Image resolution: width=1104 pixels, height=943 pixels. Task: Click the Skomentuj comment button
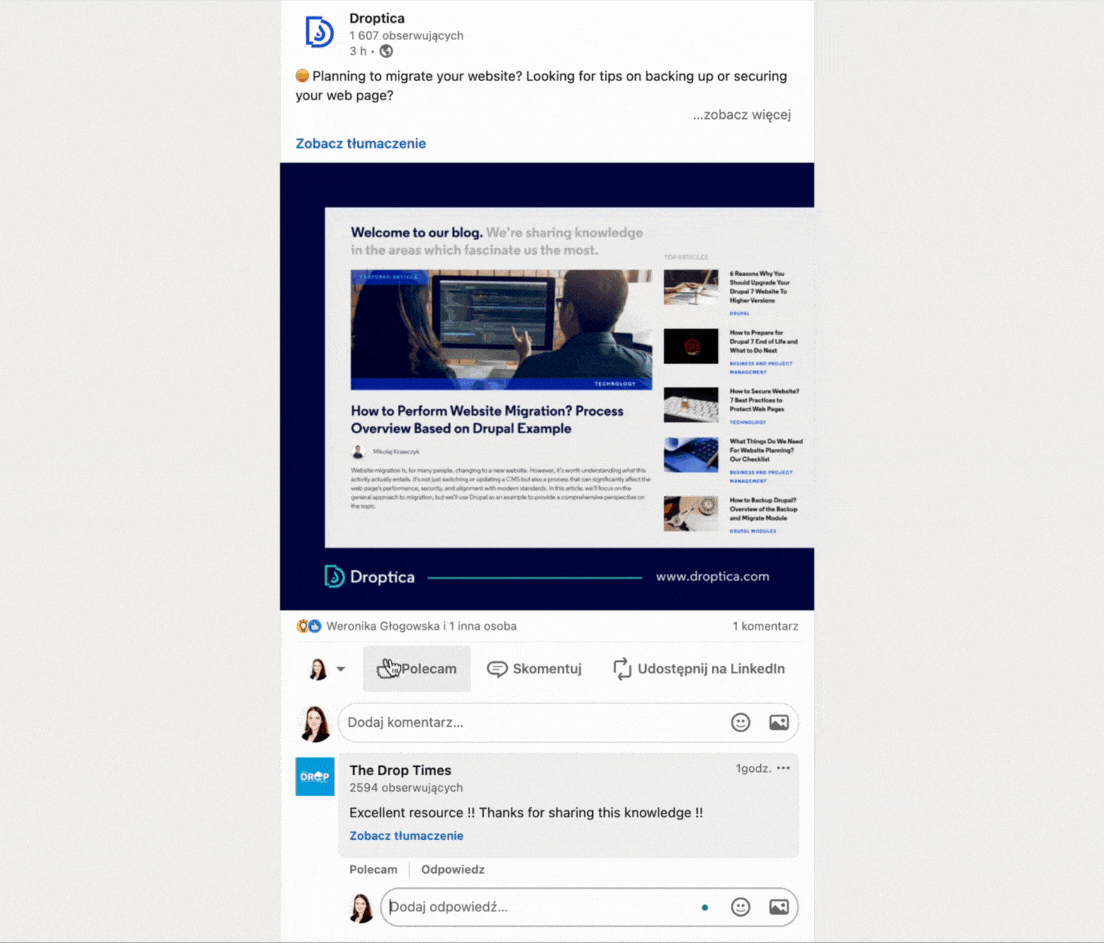tap(534, 669)
